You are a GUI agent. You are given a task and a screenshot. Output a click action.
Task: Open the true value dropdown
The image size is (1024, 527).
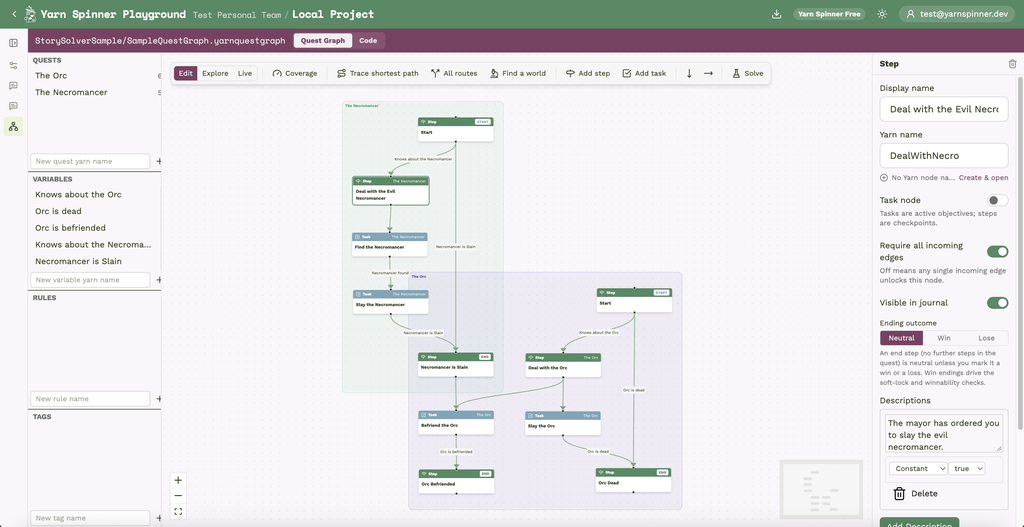tap(967, 468)
